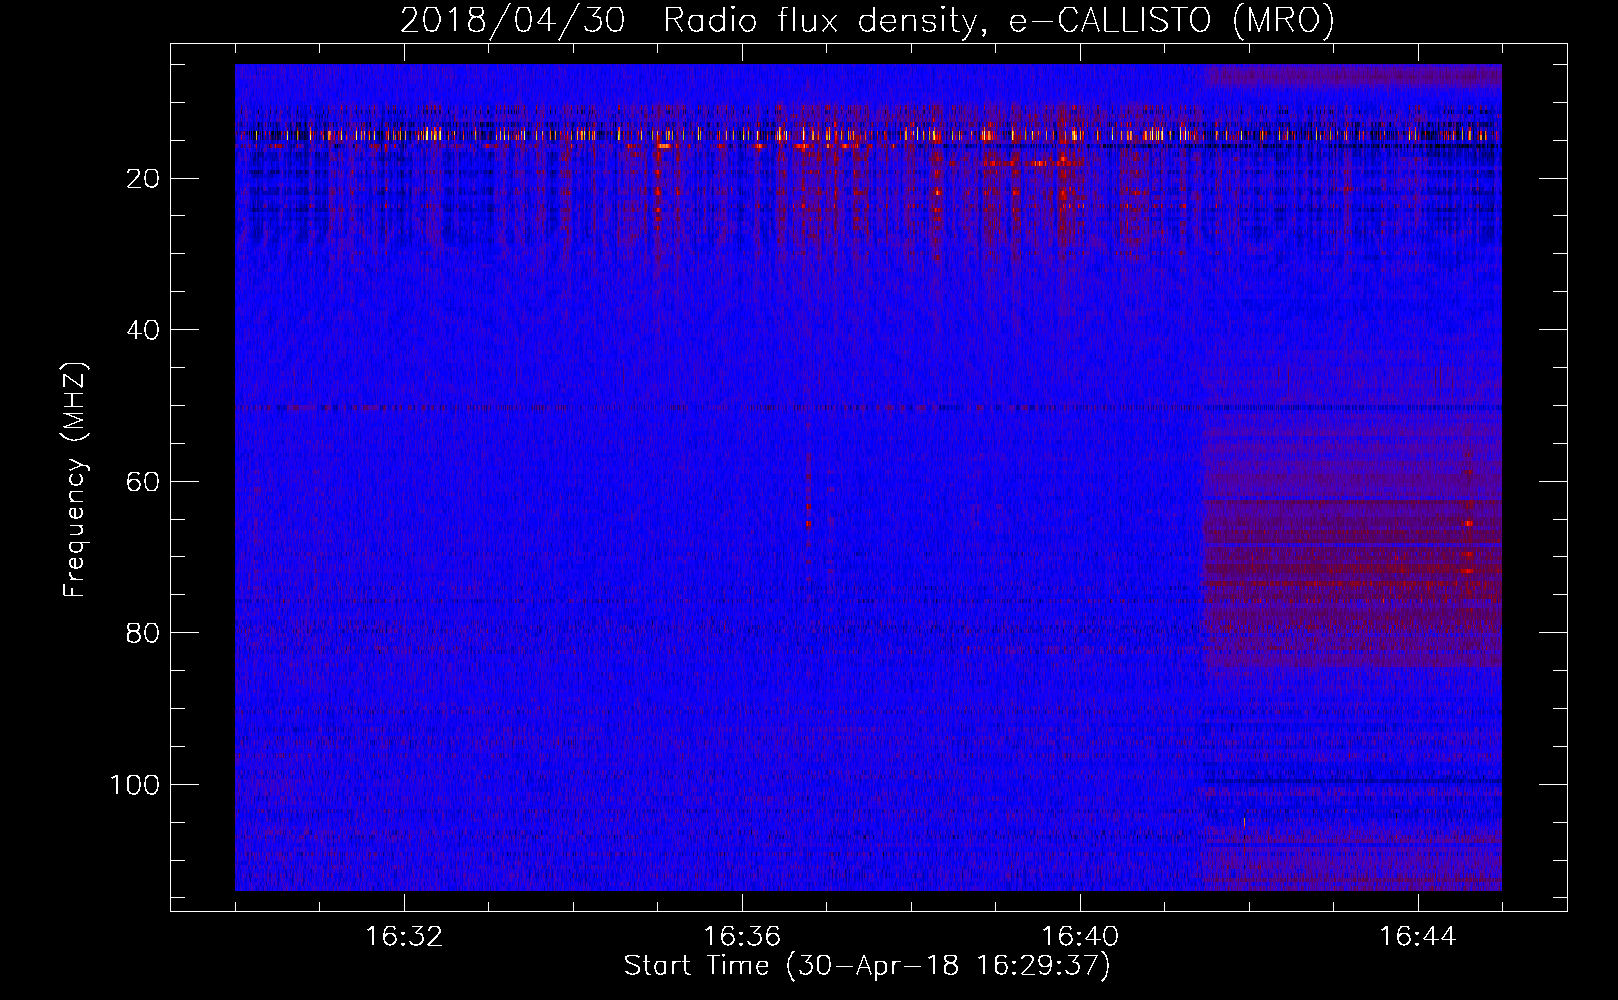Click the 80 frequency tick label
The width and height of the screenshot is (1618, 1000).
[144, 633]
